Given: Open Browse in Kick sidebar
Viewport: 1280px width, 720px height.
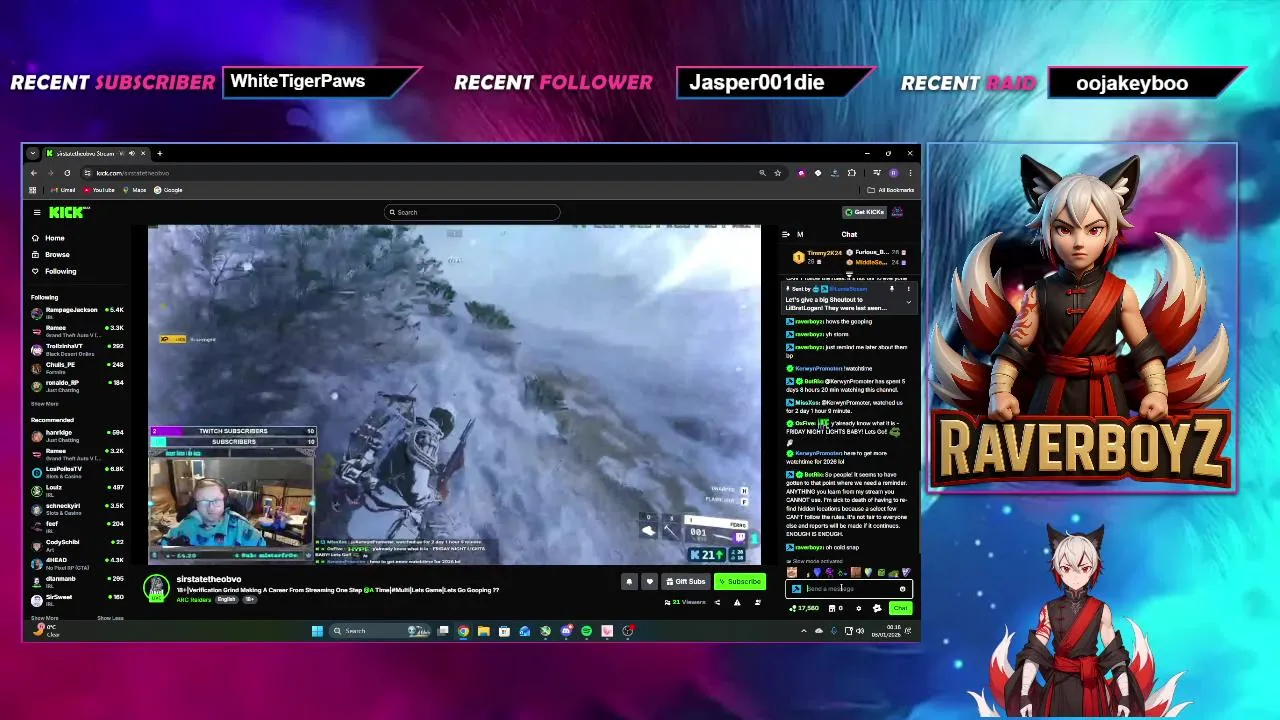Looking at the screenshot, I should tap(50, 255).
